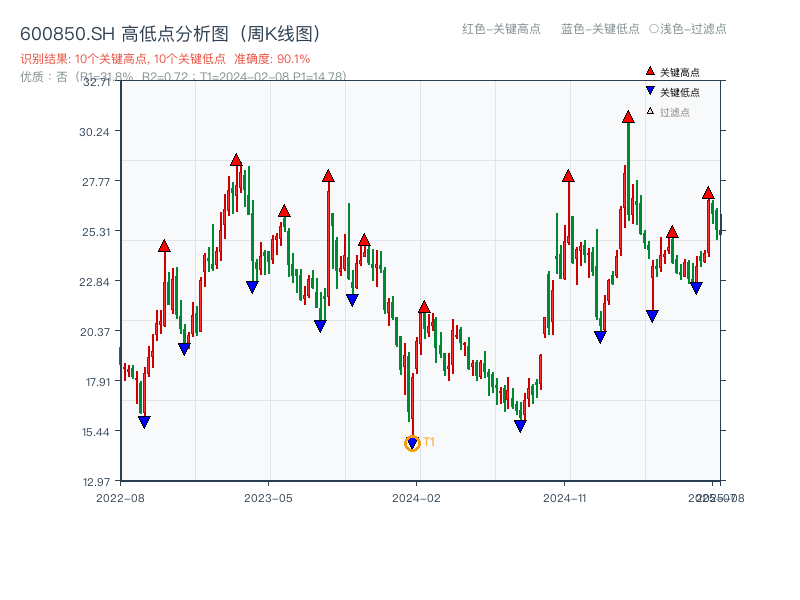Click the circled T1 marker at the chart bottom
The height and width of the screenshot is (600, 800).
tap(412, 442)
